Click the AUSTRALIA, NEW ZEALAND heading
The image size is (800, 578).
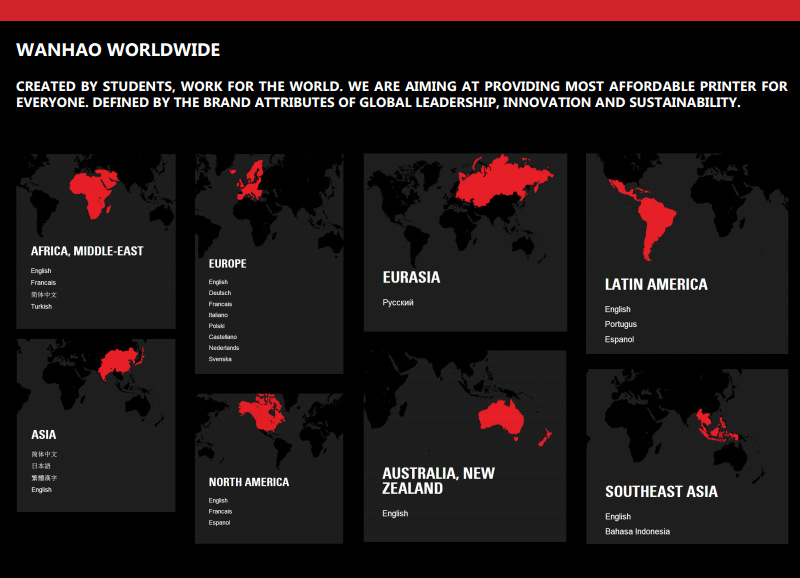point(439,481)
